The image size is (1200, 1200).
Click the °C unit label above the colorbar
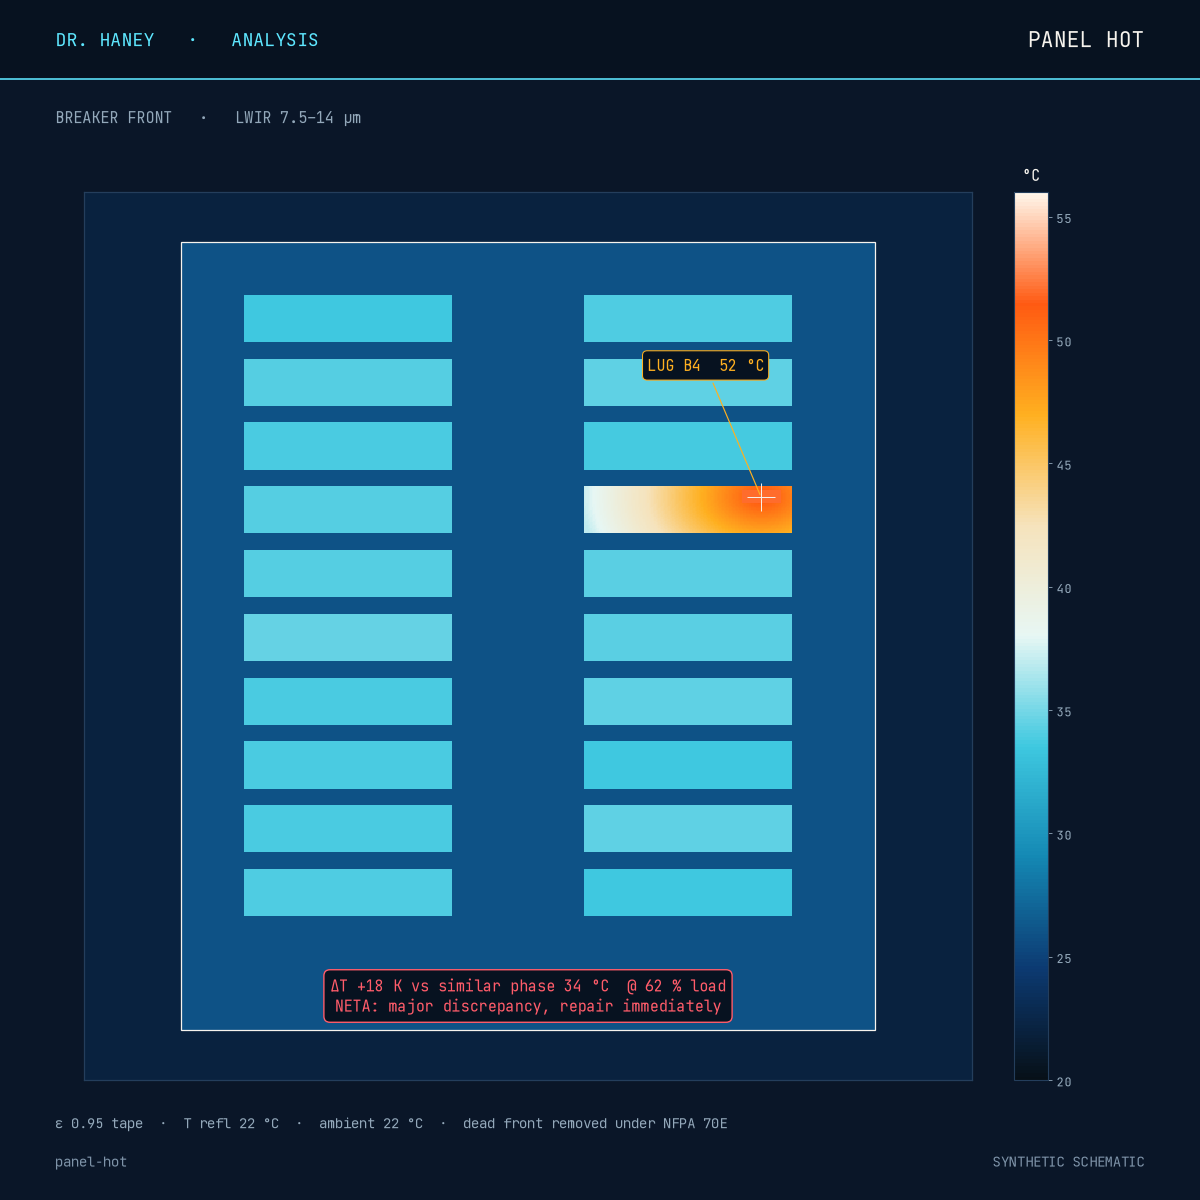point(1032,175)
